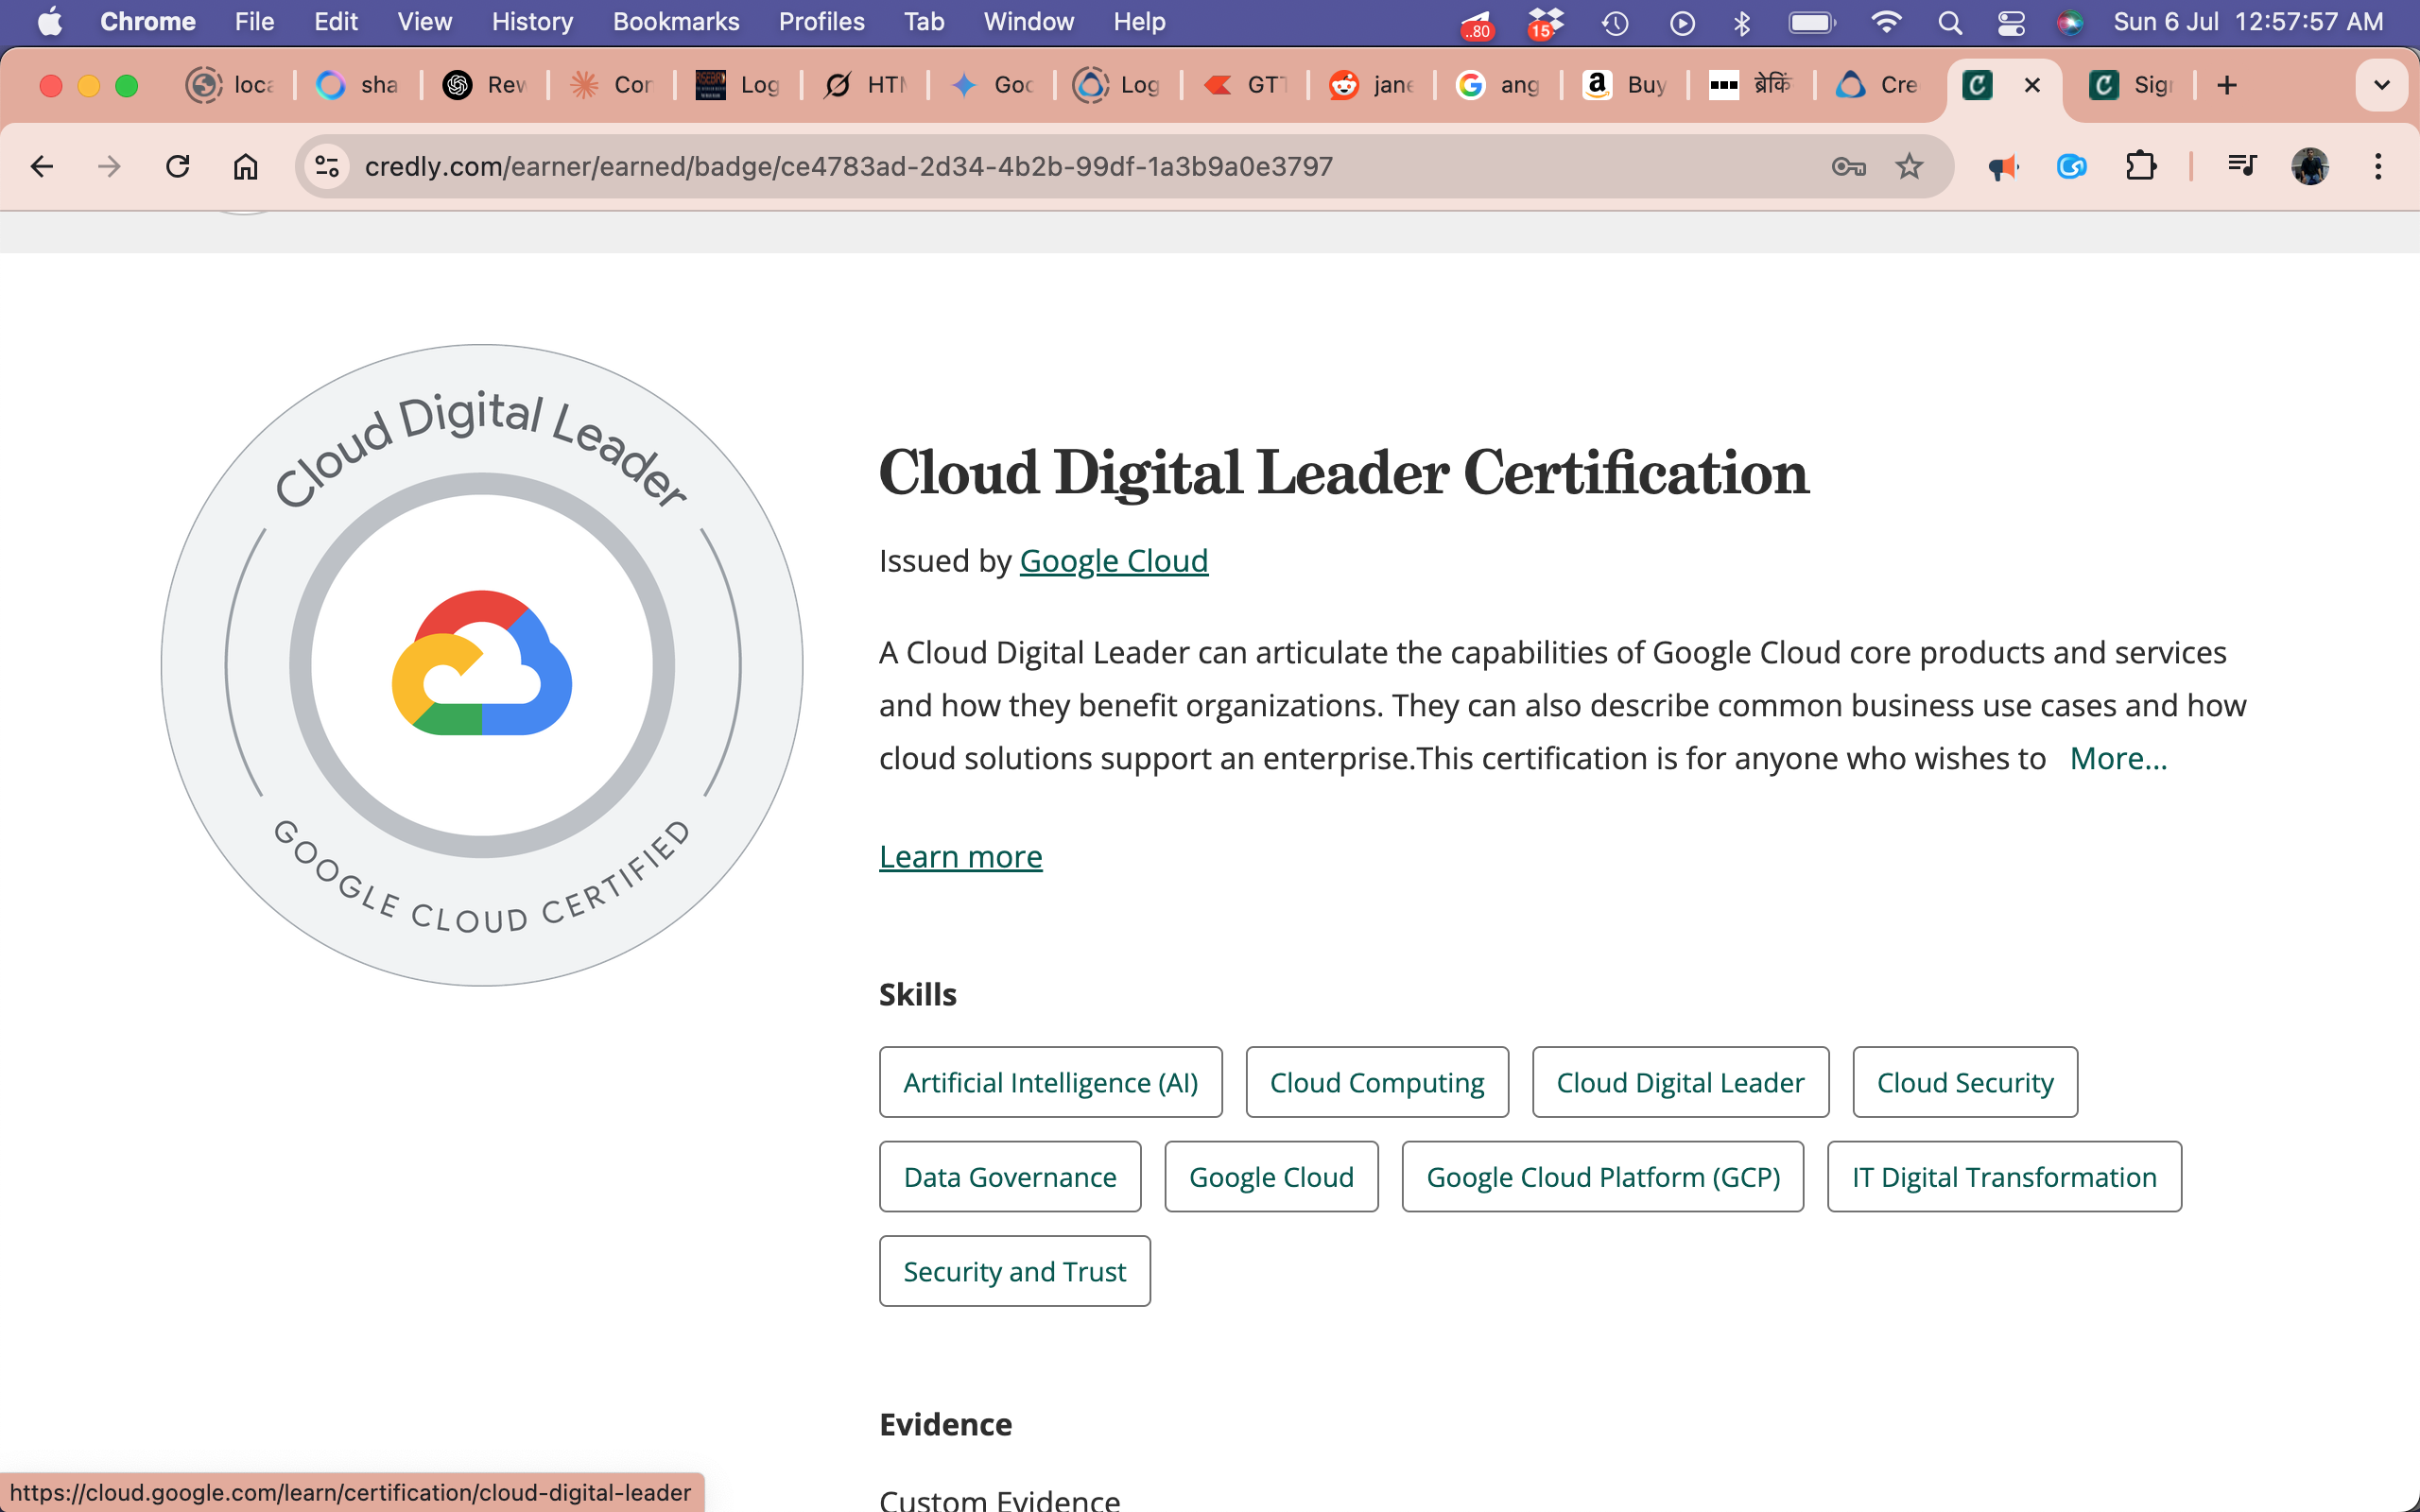Click the forward navigation arrow

coord(109,166)
